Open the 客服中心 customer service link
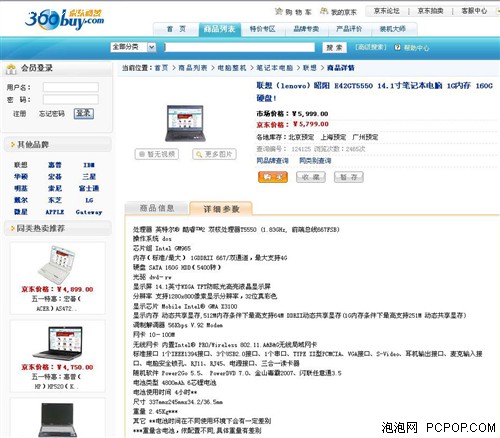Viewport: 500px width, 438px height. click(474, 11)
